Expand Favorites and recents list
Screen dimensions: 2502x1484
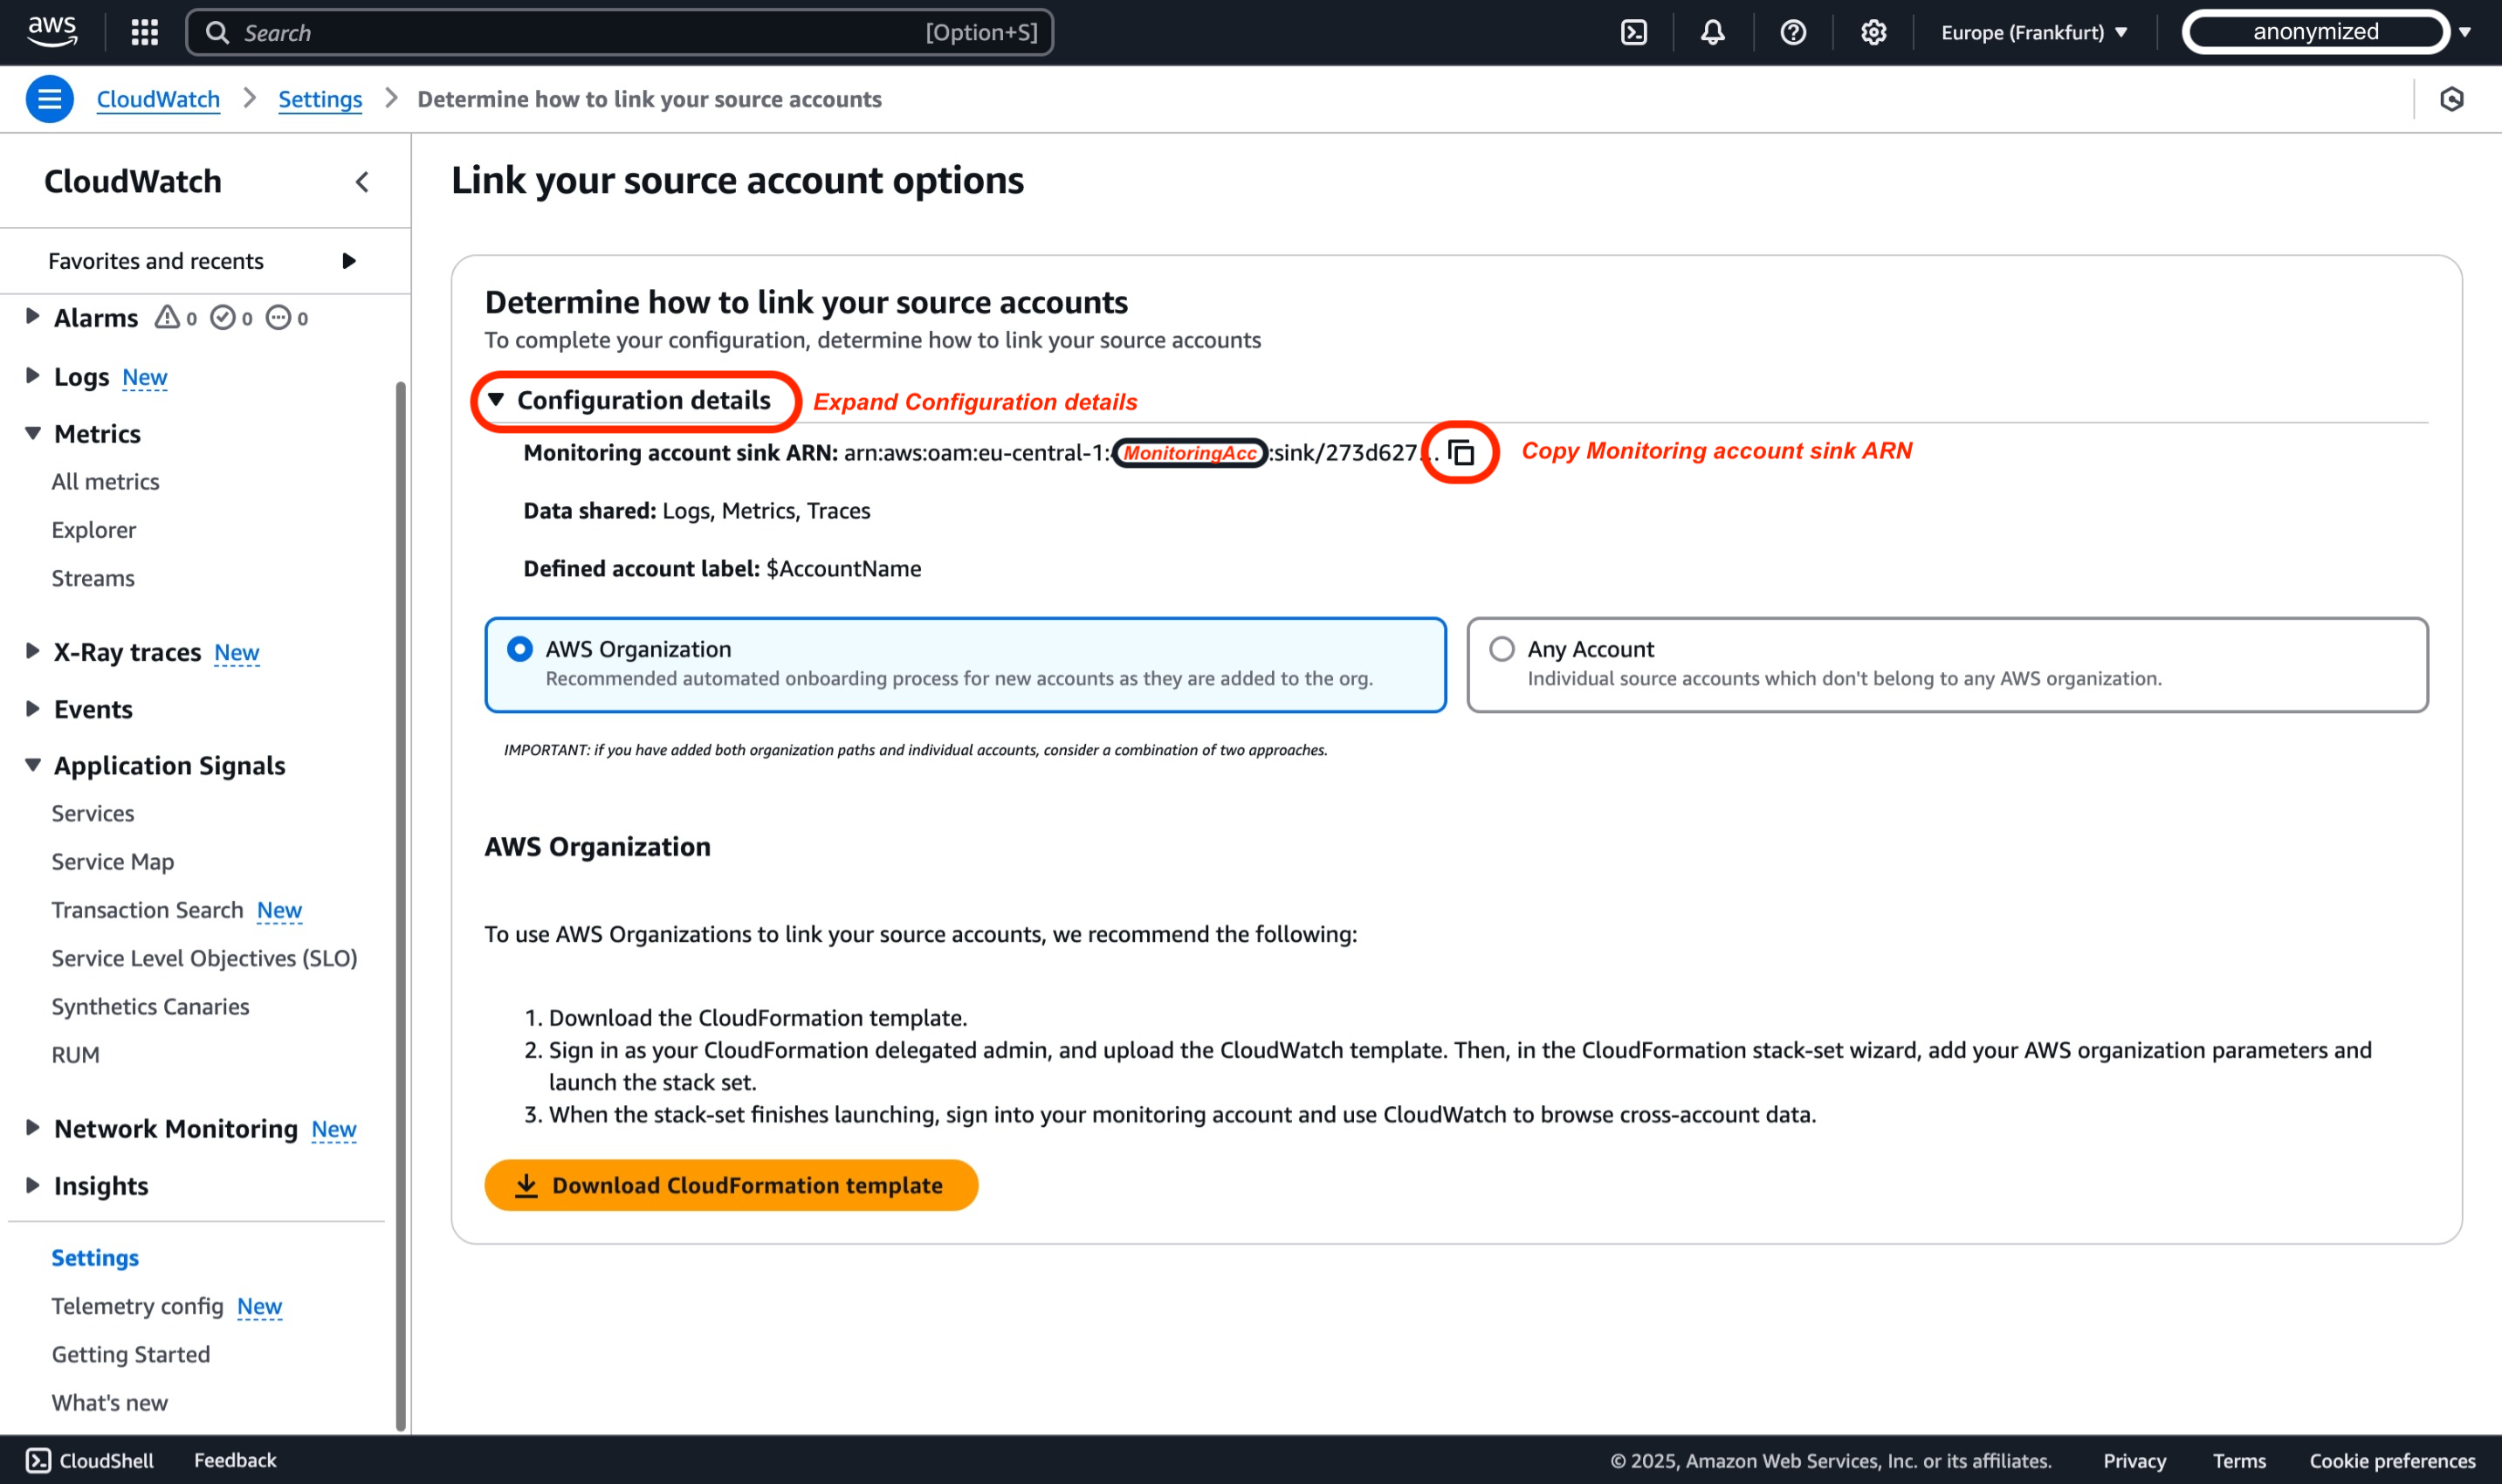(x=349, y=261)
